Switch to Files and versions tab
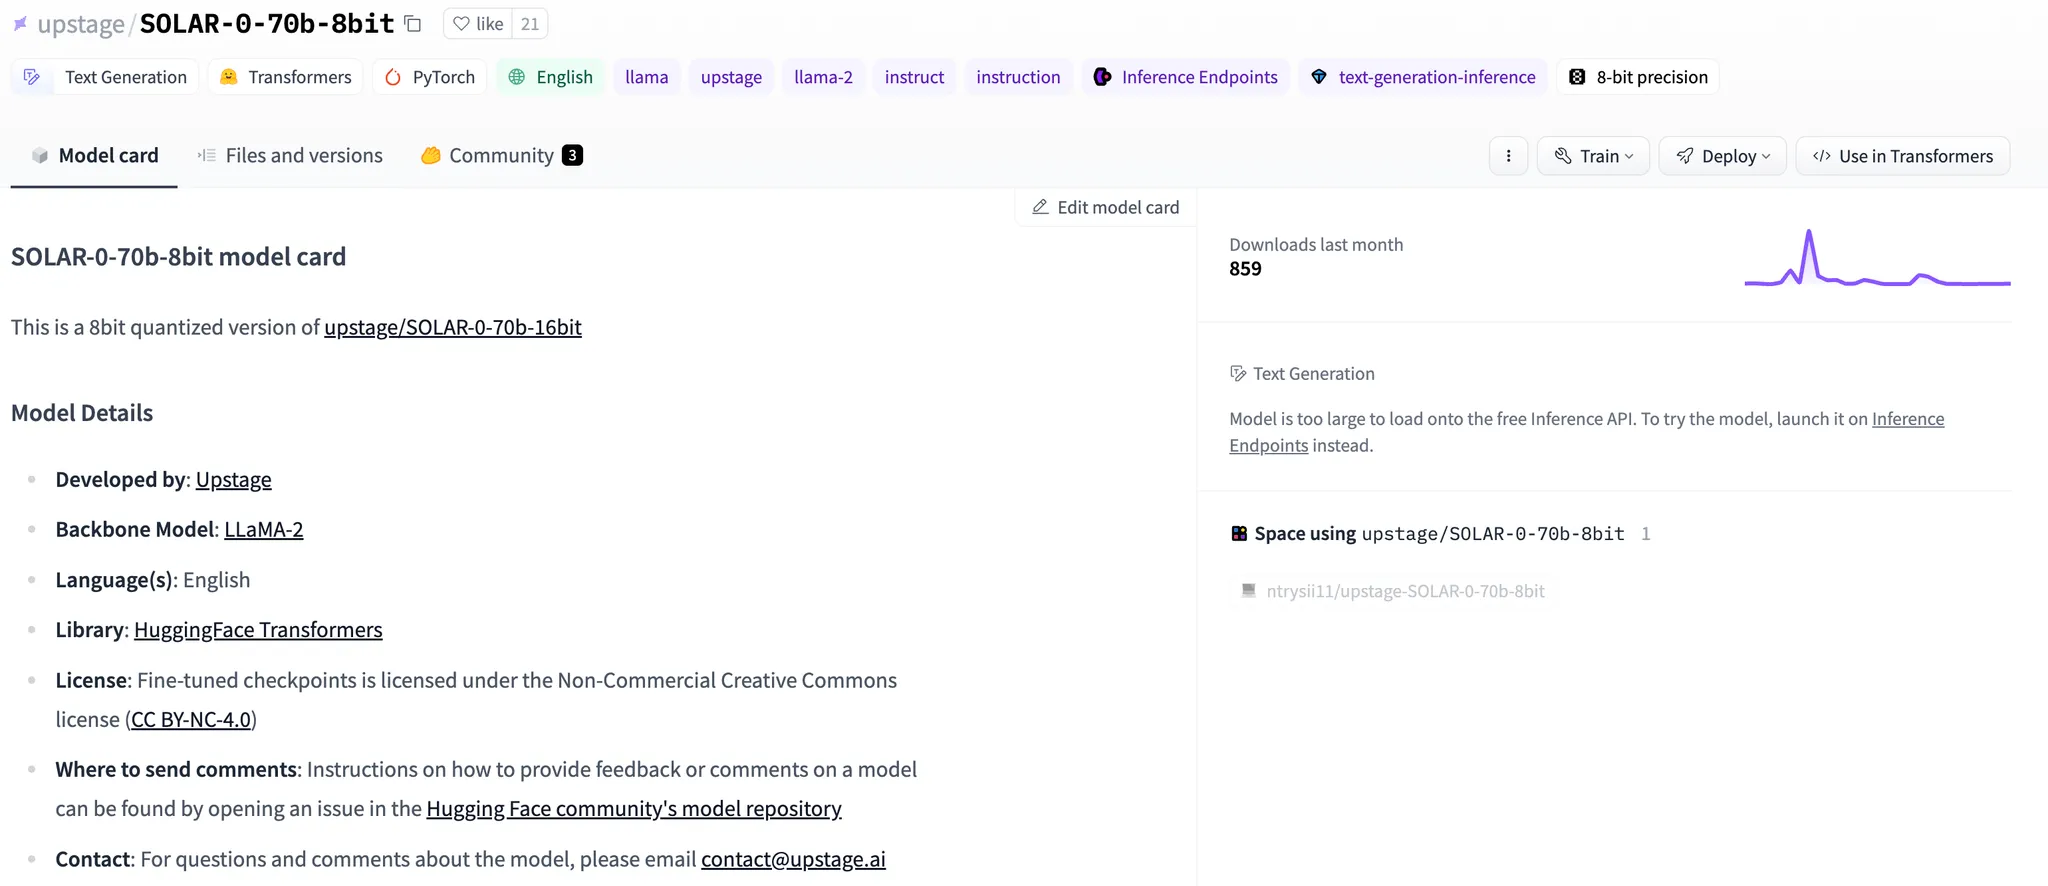The width and height of the screenshot is (2048, 886). pyautogui.click(x=290, y=156)
